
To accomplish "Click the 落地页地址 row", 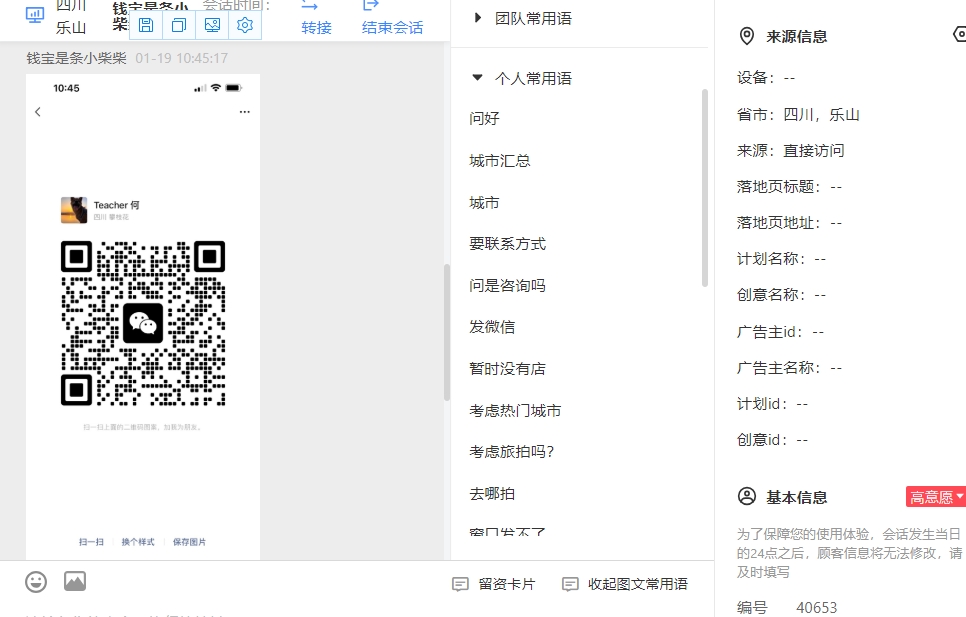I will pos(790,222).
